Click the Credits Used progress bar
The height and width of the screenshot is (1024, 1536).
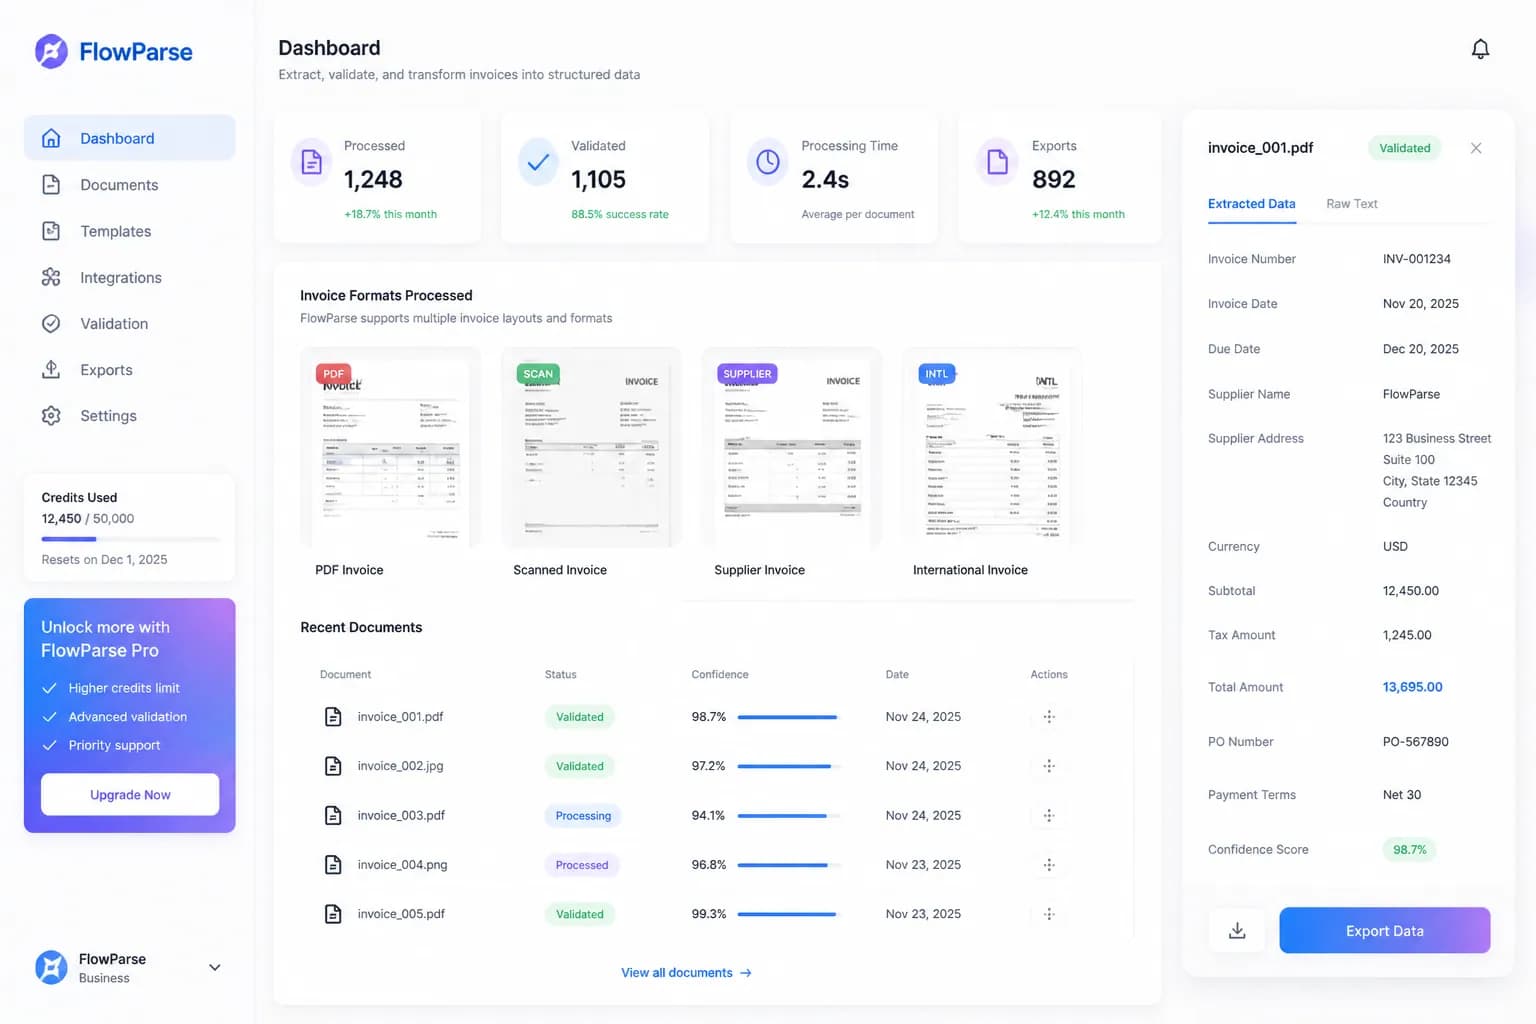130,539
